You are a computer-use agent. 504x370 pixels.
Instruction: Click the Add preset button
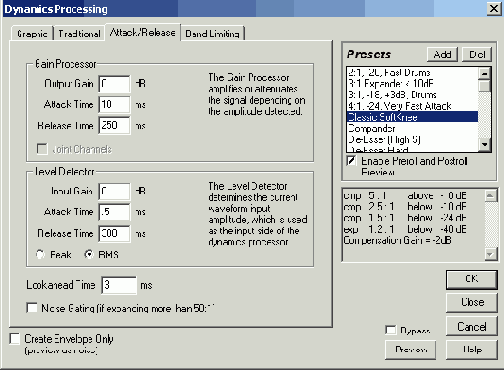pos(442,54)
